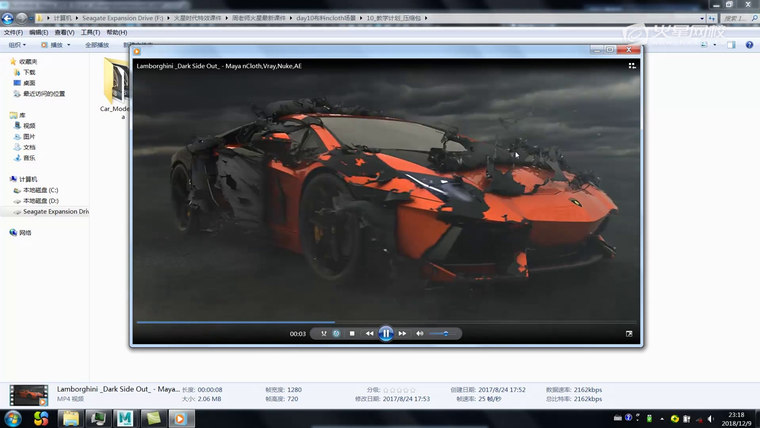
Task: Click the 全部播放 button
Action: (x=97, y=45)
